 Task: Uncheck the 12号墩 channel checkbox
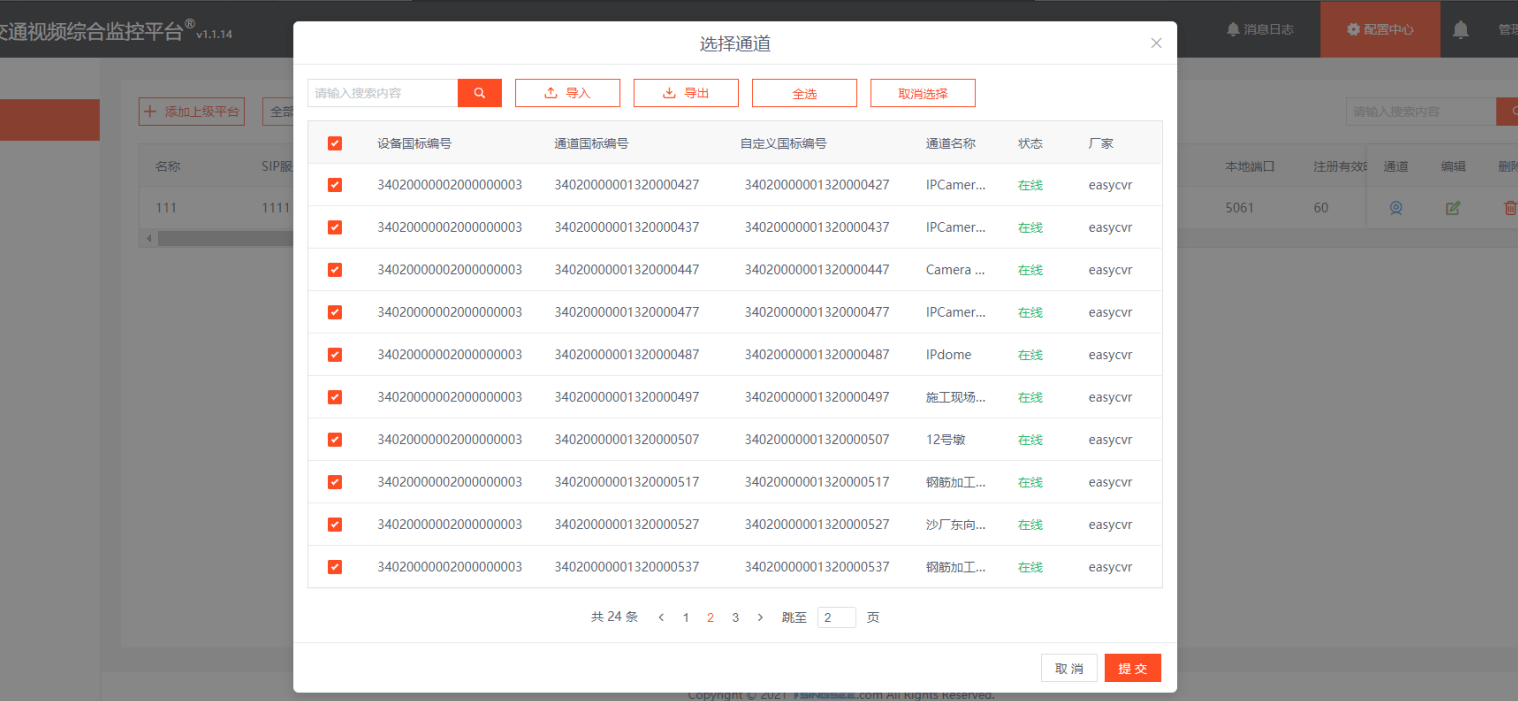[335, 440]
